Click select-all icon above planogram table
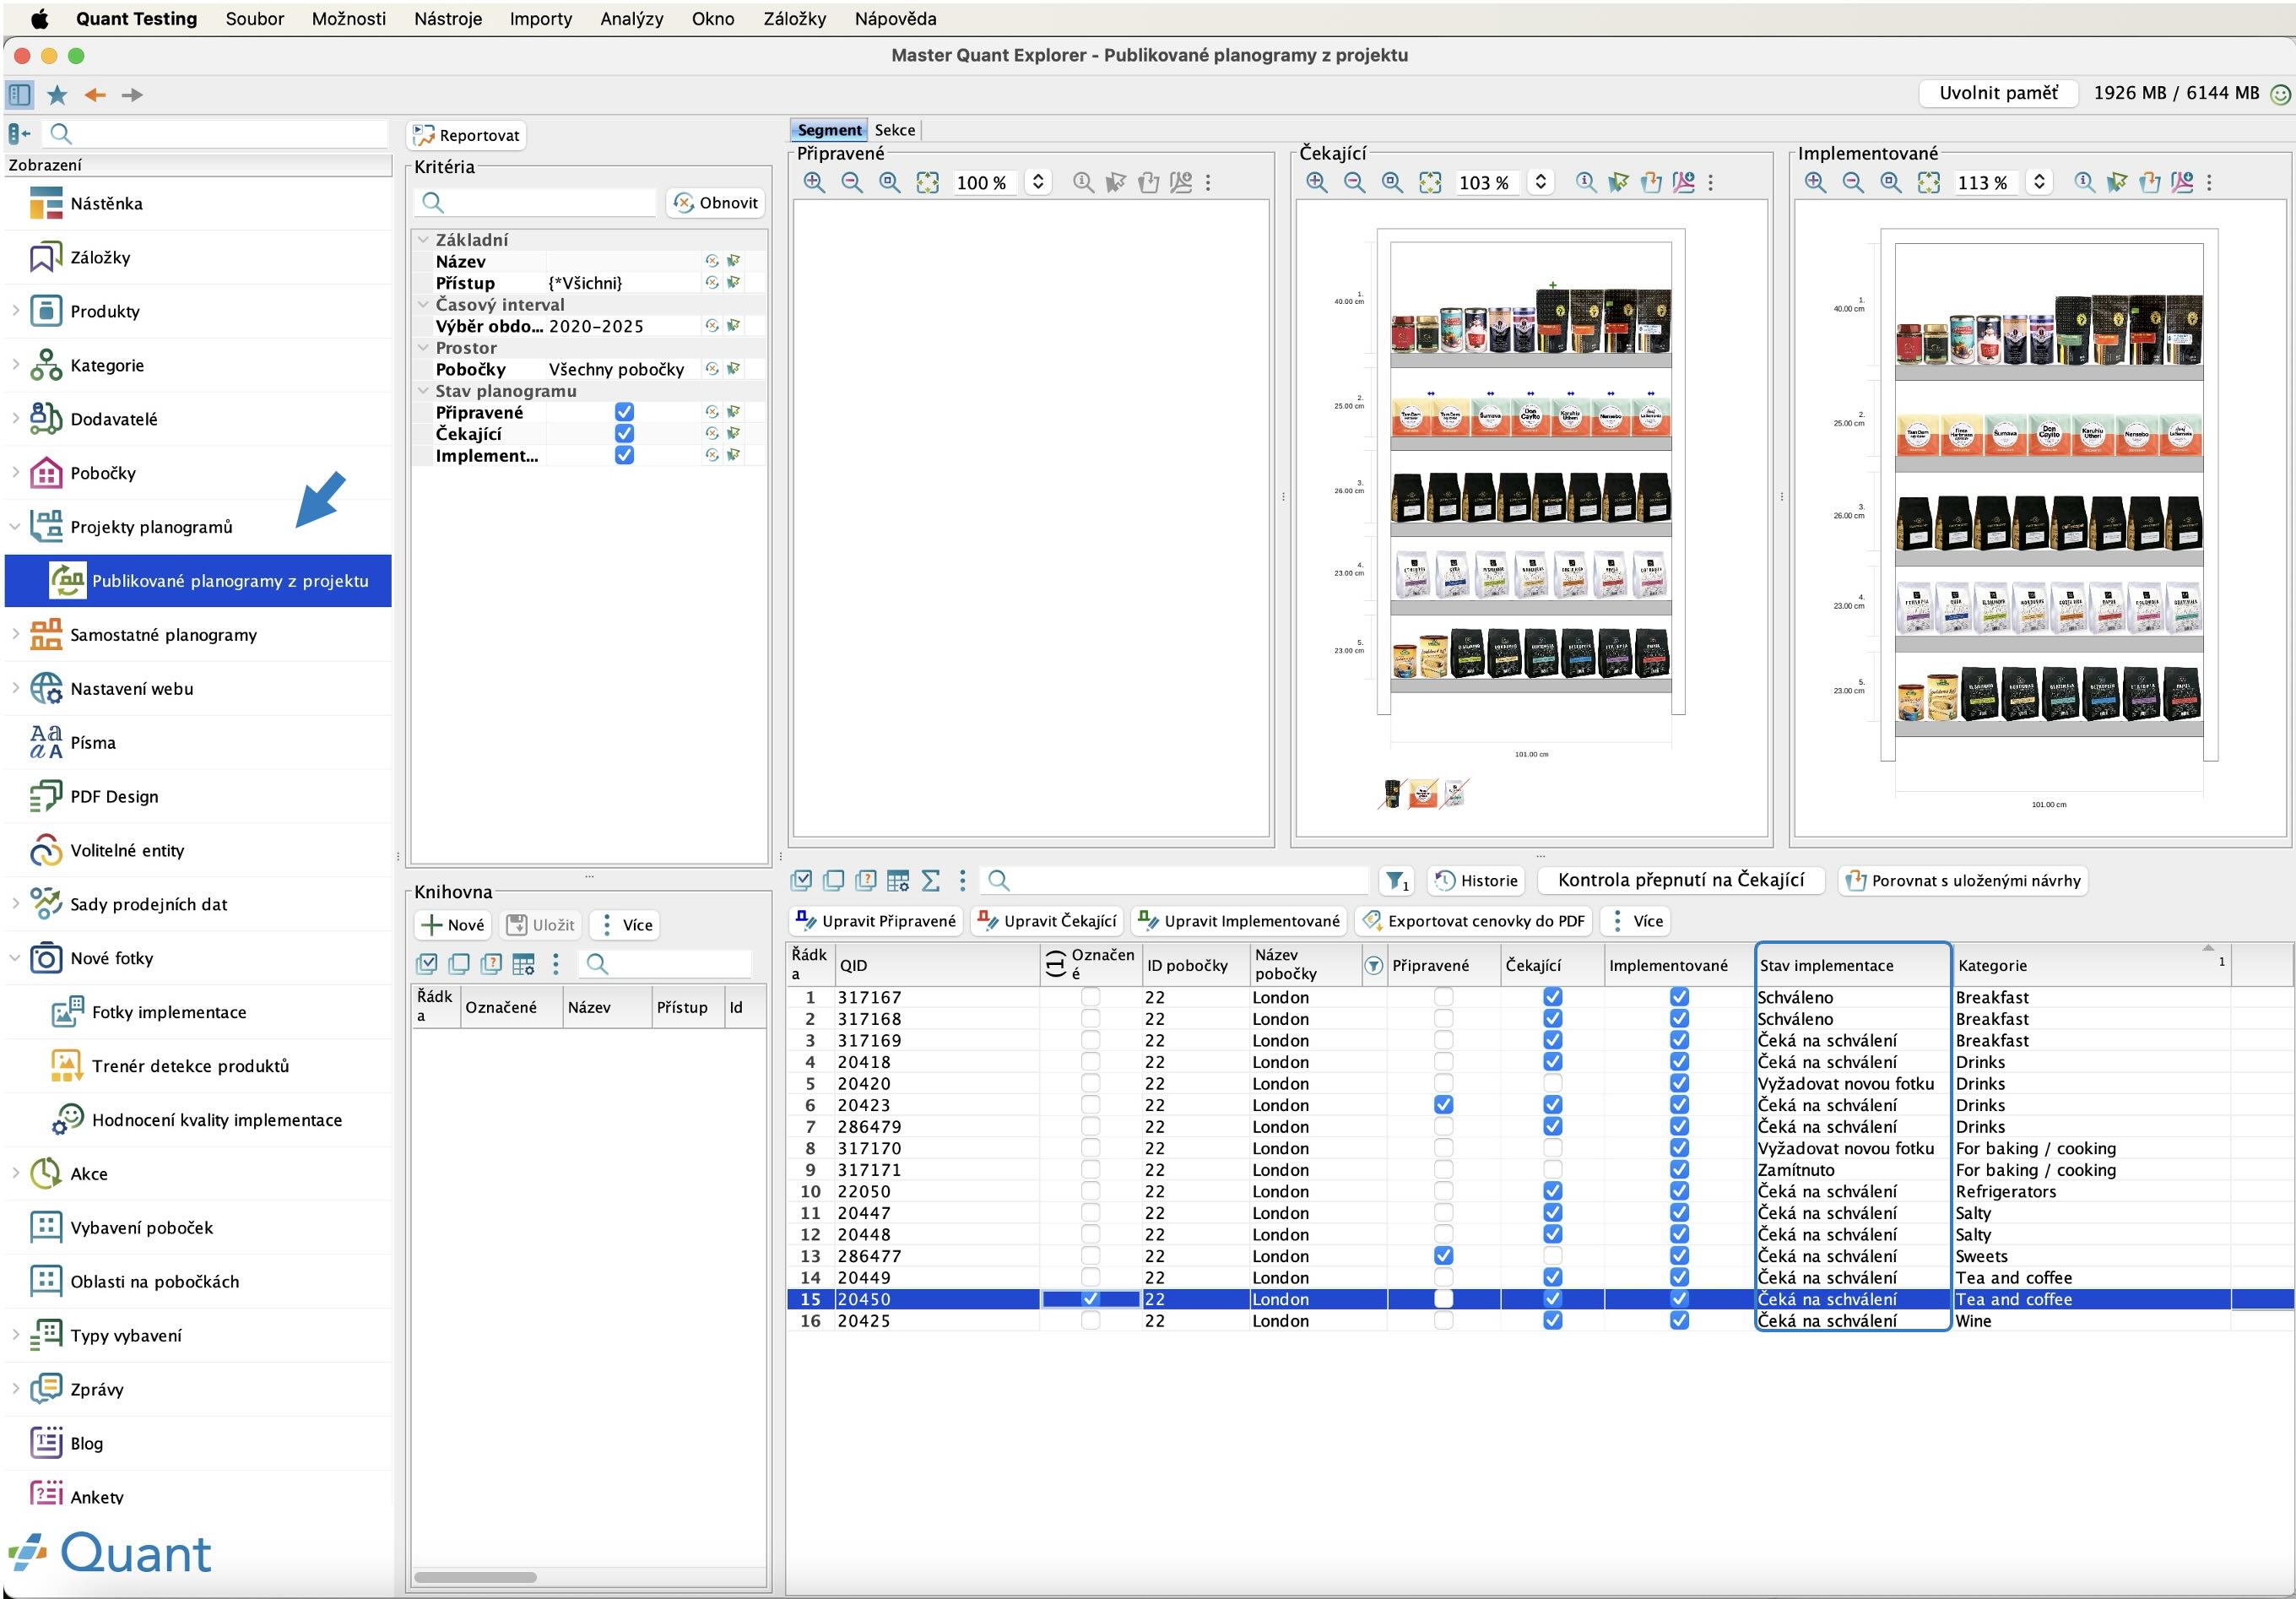This screenshot has width=2296, height=1599. click(x=801, y=881)
